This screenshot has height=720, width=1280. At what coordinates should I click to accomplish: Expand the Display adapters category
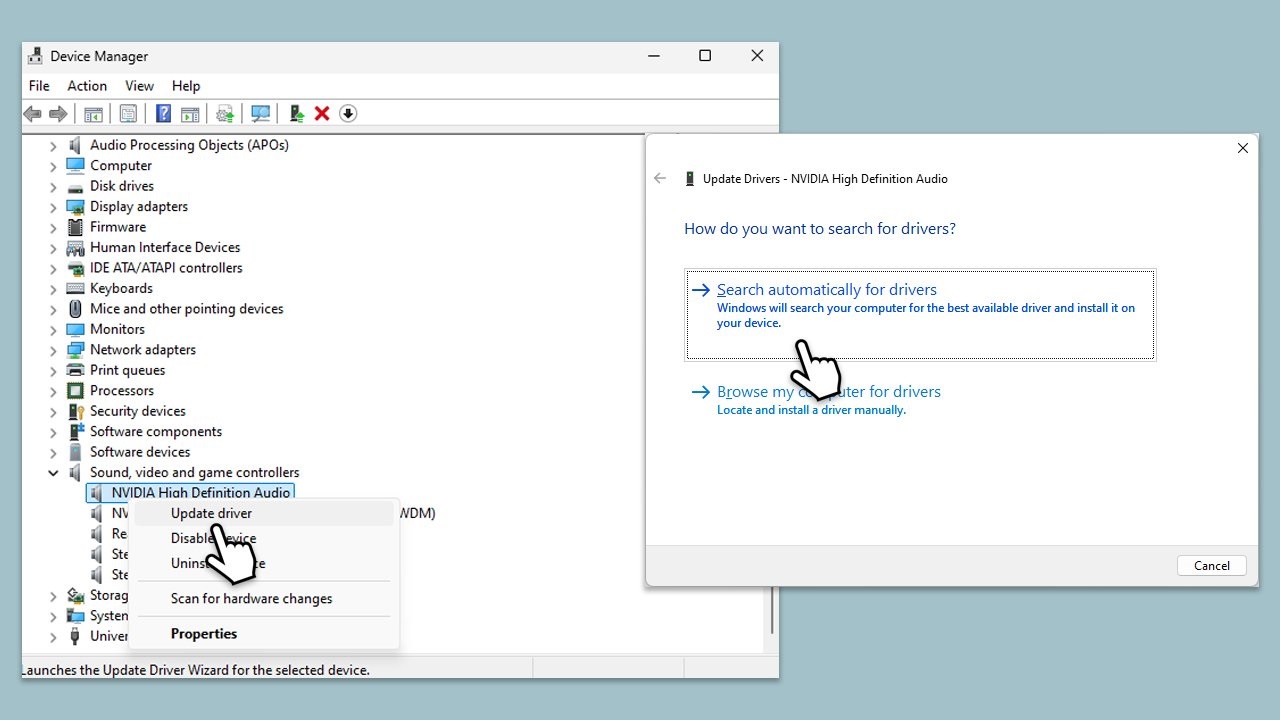tap(54, 207)
